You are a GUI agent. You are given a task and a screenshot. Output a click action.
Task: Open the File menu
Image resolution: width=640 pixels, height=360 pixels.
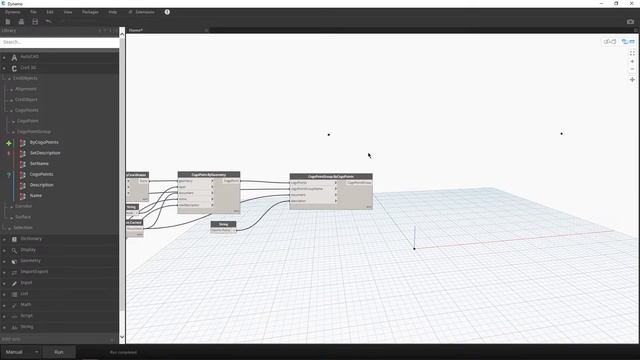[x=33, y=12]
